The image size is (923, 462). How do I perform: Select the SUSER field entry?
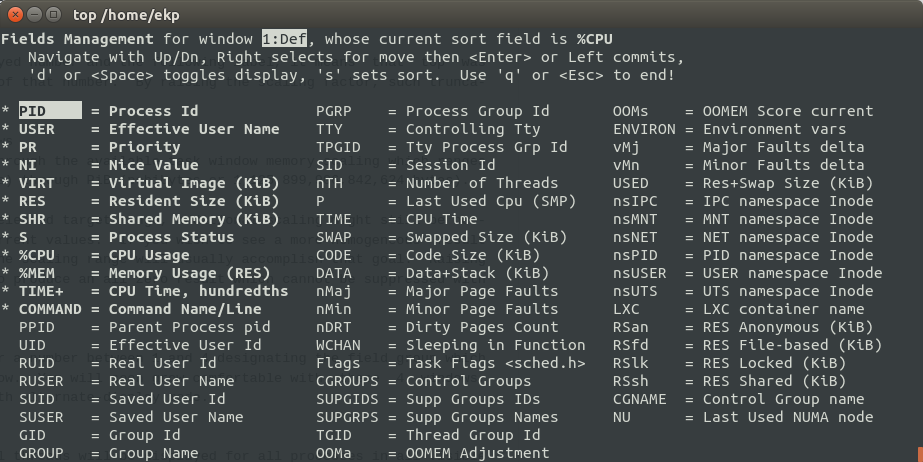(131, 417)
